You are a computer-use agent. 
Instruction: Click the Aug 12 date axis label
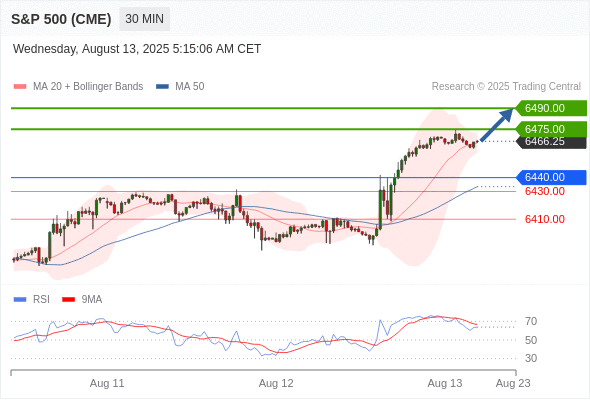point(276,383)
